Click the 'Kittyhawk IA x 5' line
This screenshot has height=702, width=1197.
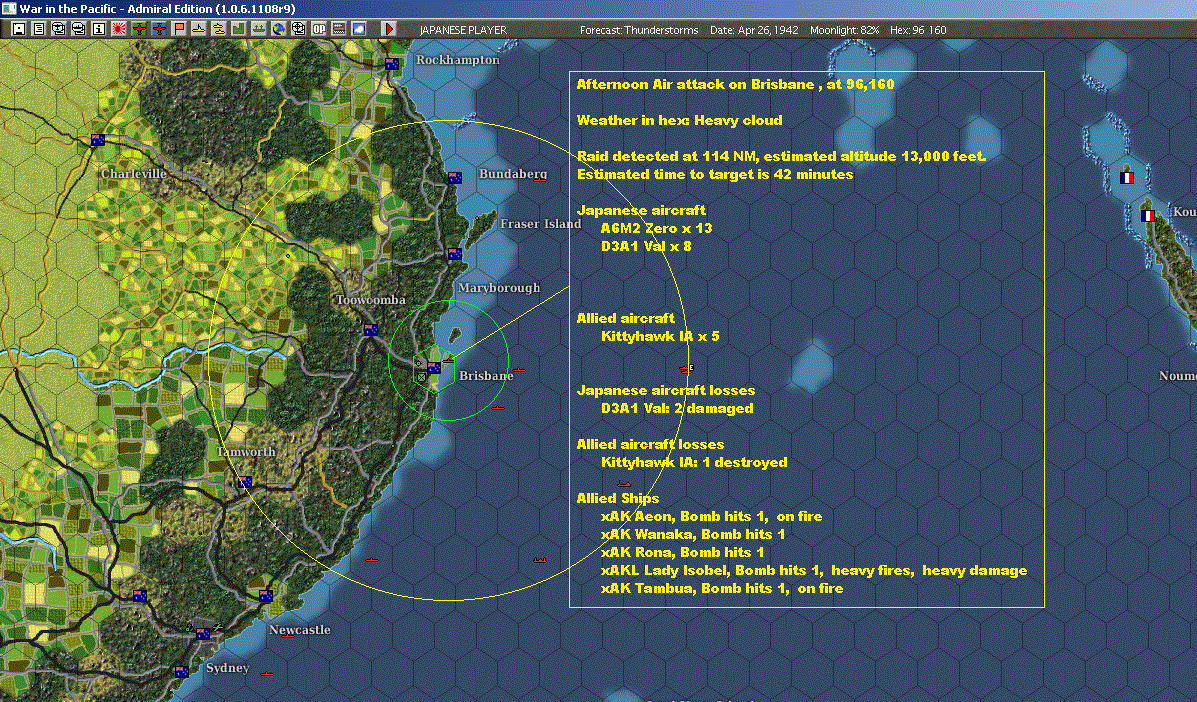(x=660, y=336)
